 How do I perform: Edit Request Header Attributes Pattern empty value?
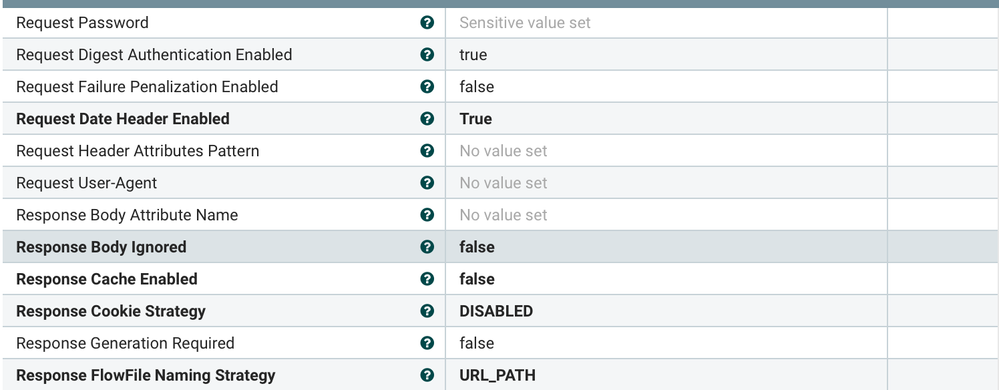pos(666,151)
